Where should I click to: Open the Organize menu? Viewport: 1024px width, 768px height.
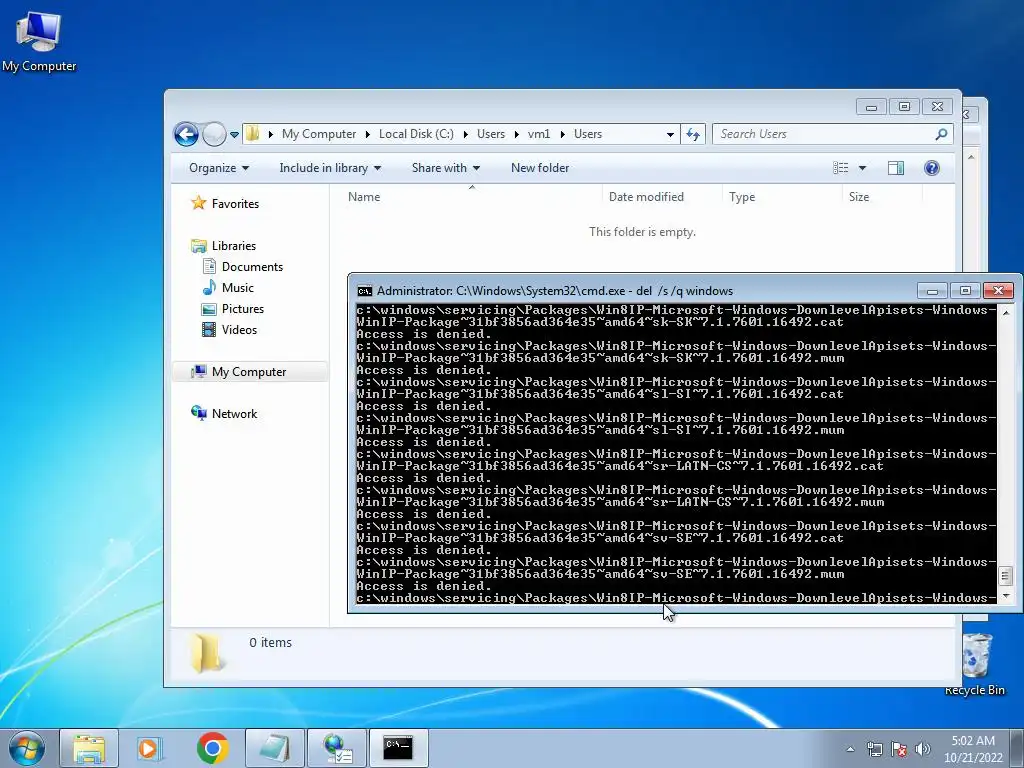pos(219,168)
